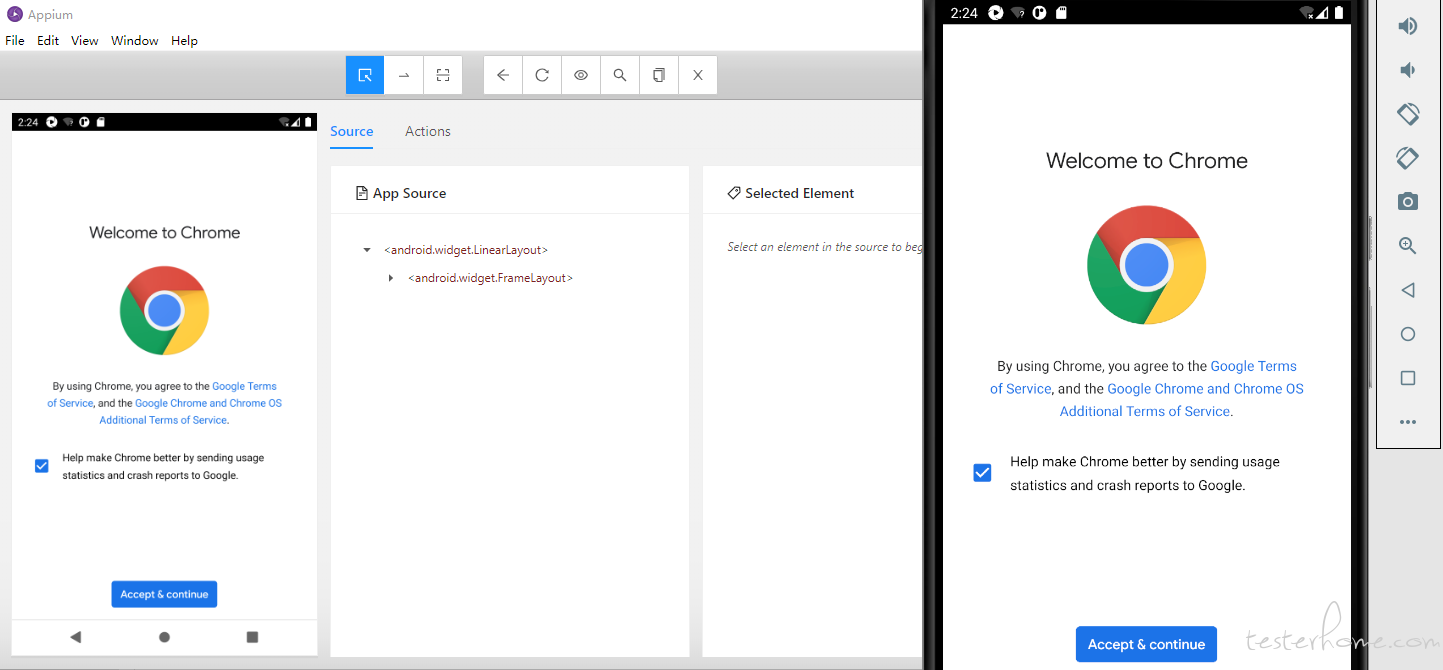This screenshot has width=1443, height=670.
Task: Collapse the android.widget.LinearLayout node arrow
Action: click(367, 250)
